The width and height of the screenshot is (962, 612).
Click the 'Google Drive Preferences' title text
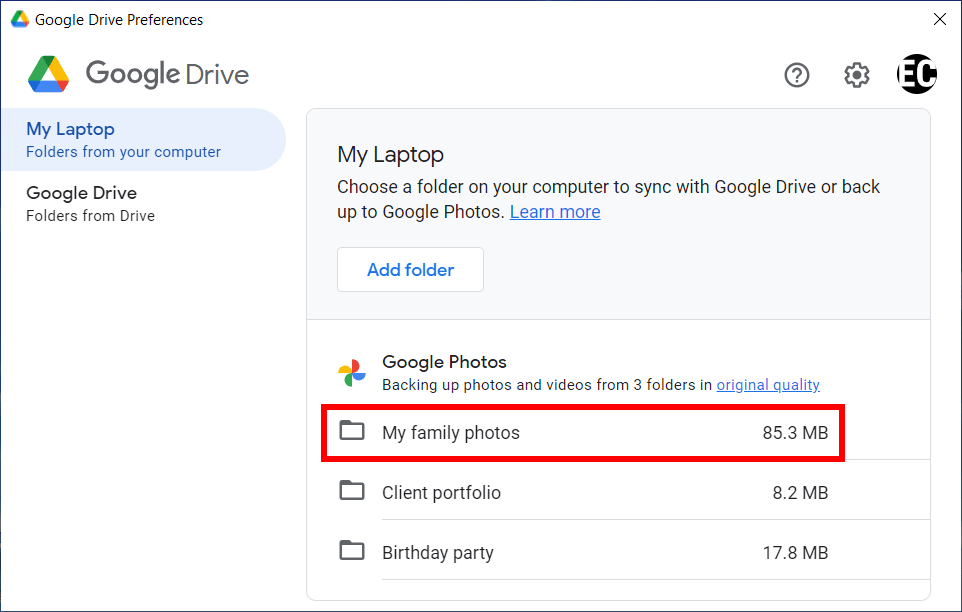pos(119,20)
